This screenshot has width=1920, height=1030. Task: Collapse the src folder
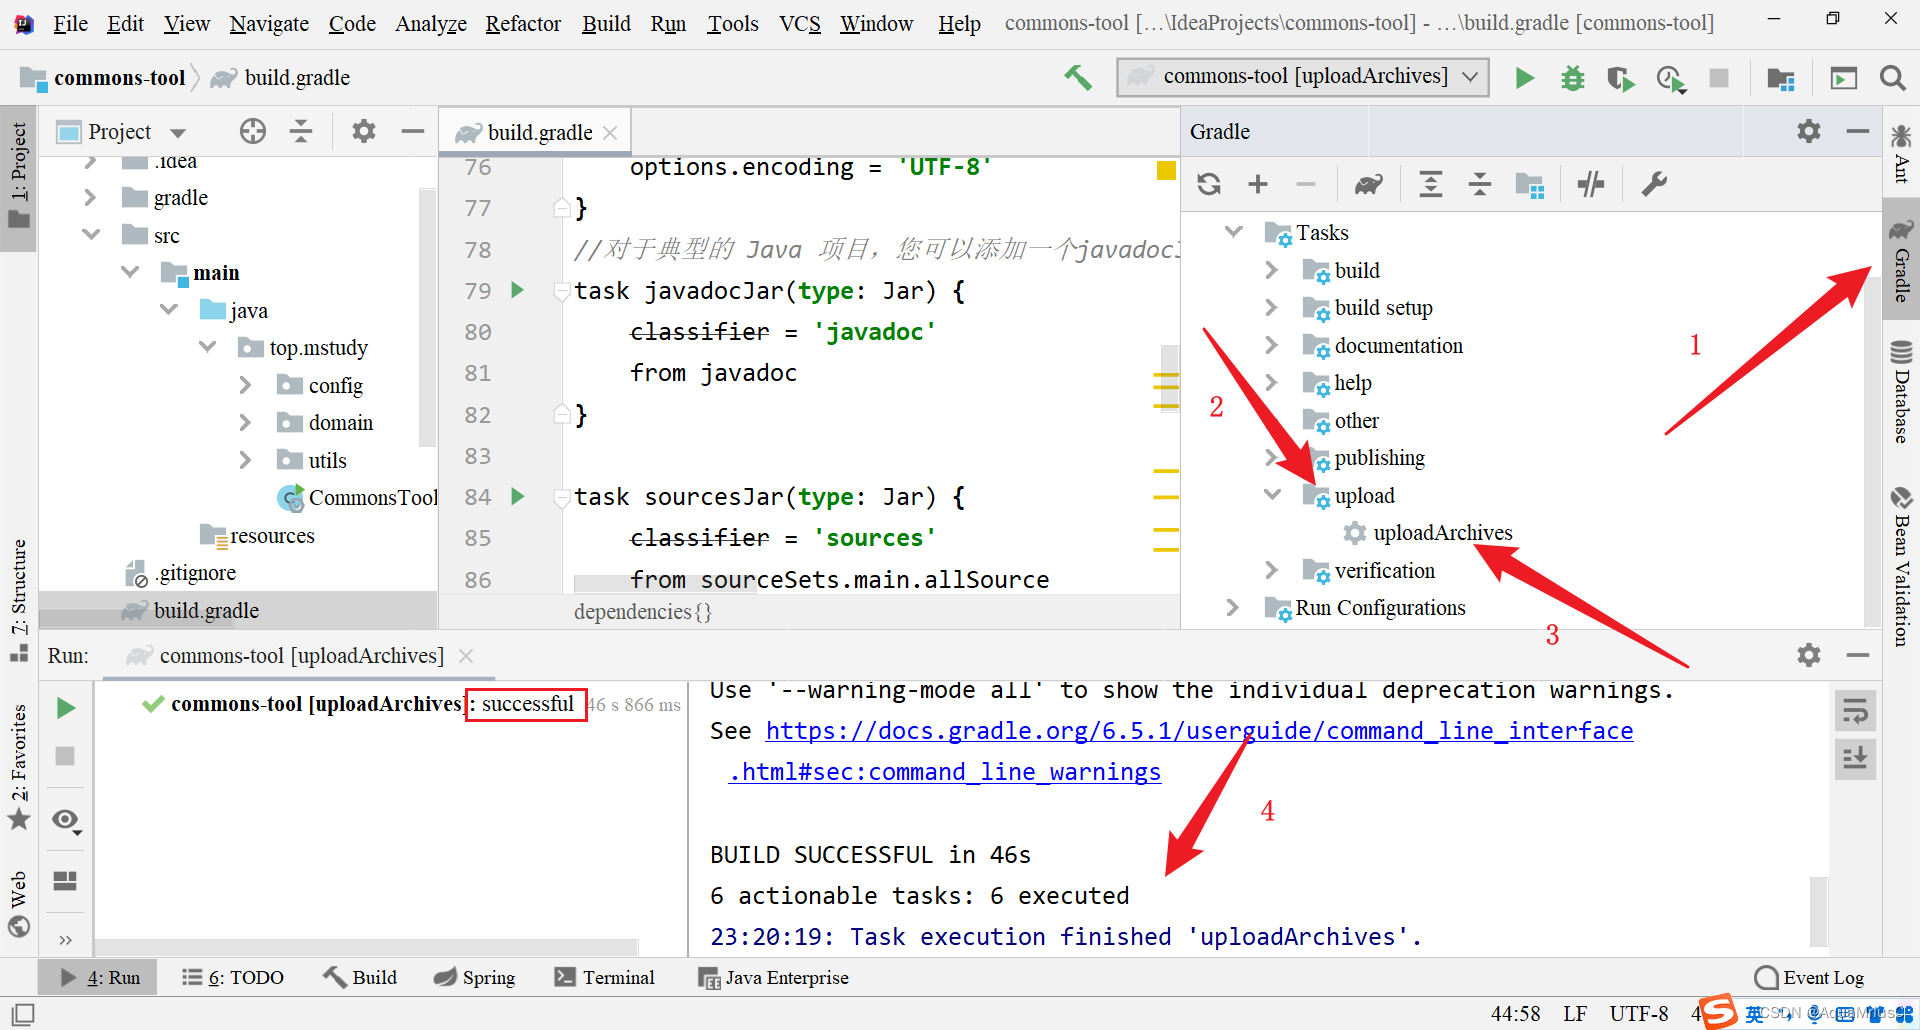point(91,235)
